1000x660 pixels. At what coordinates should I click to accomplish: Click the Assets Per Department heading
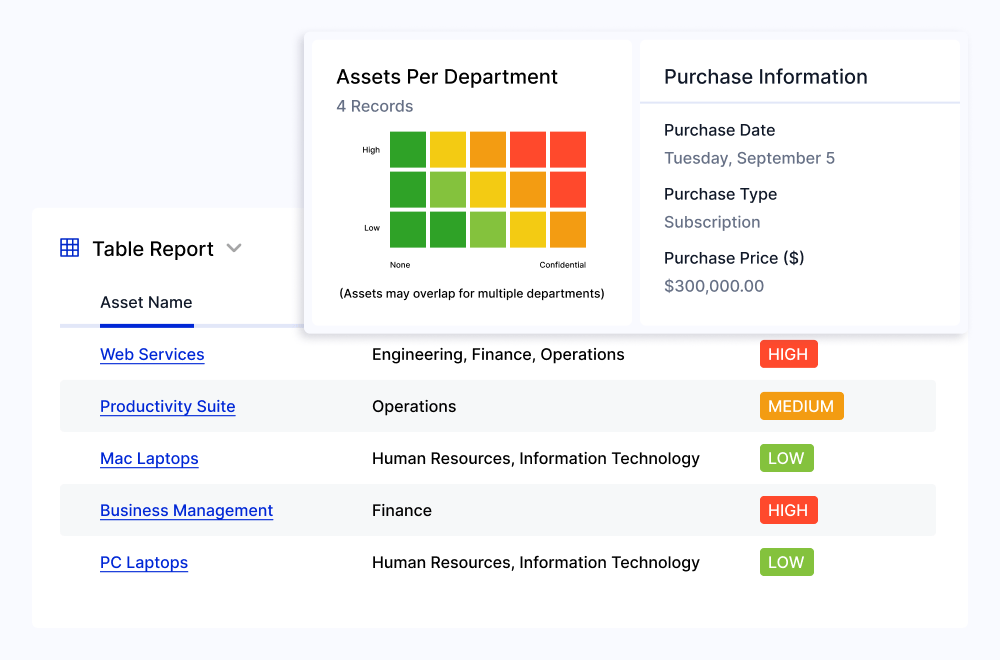pyautogui.click(x=447, y=77)
